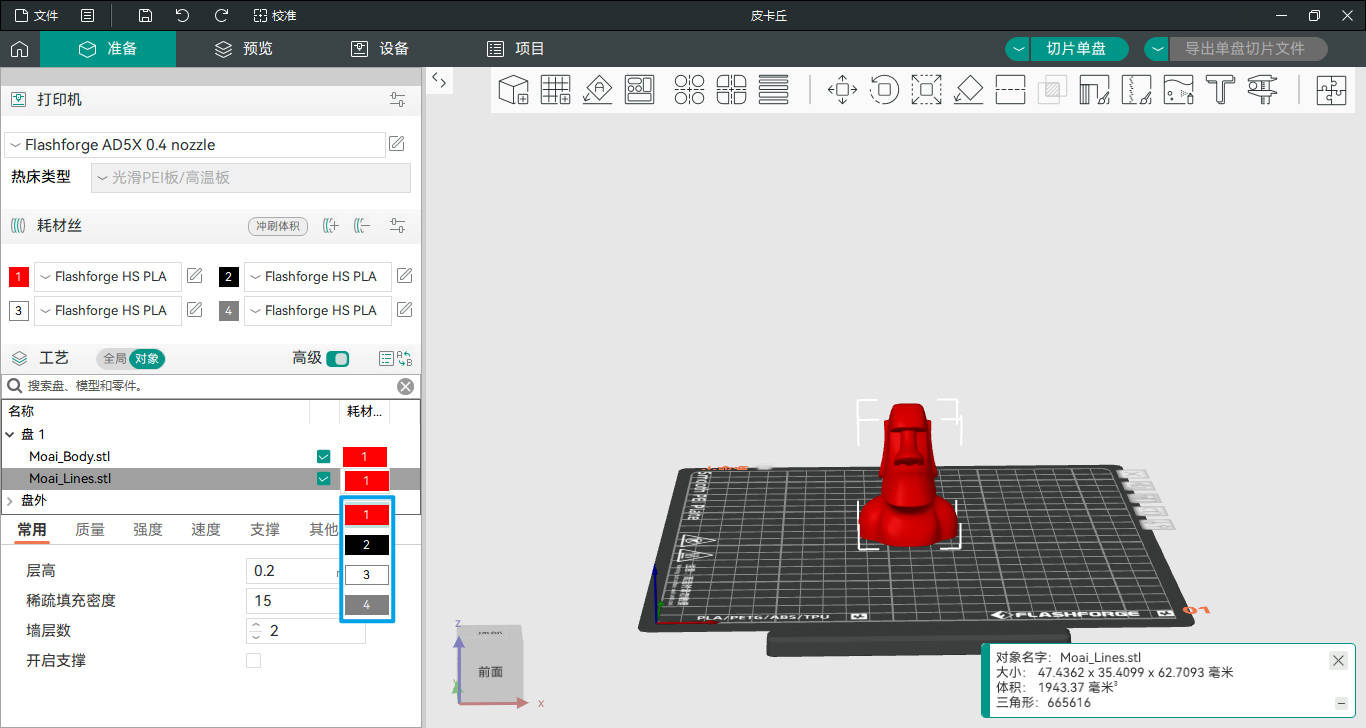Open the 导出单盘切片文件 dropdown arrow
The height and width of the screenshot is (728, 1366).
(1156, 49)
